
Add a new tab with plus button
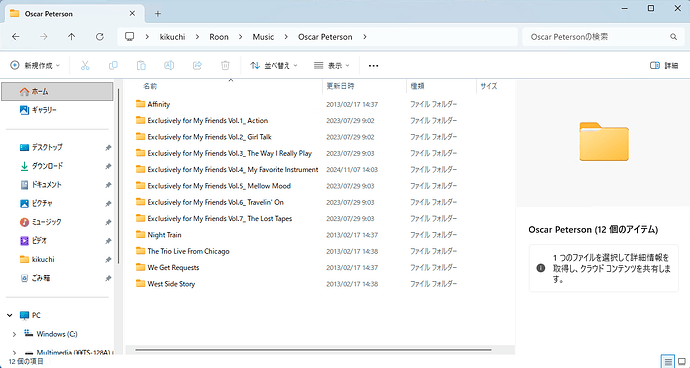(158, 14)
